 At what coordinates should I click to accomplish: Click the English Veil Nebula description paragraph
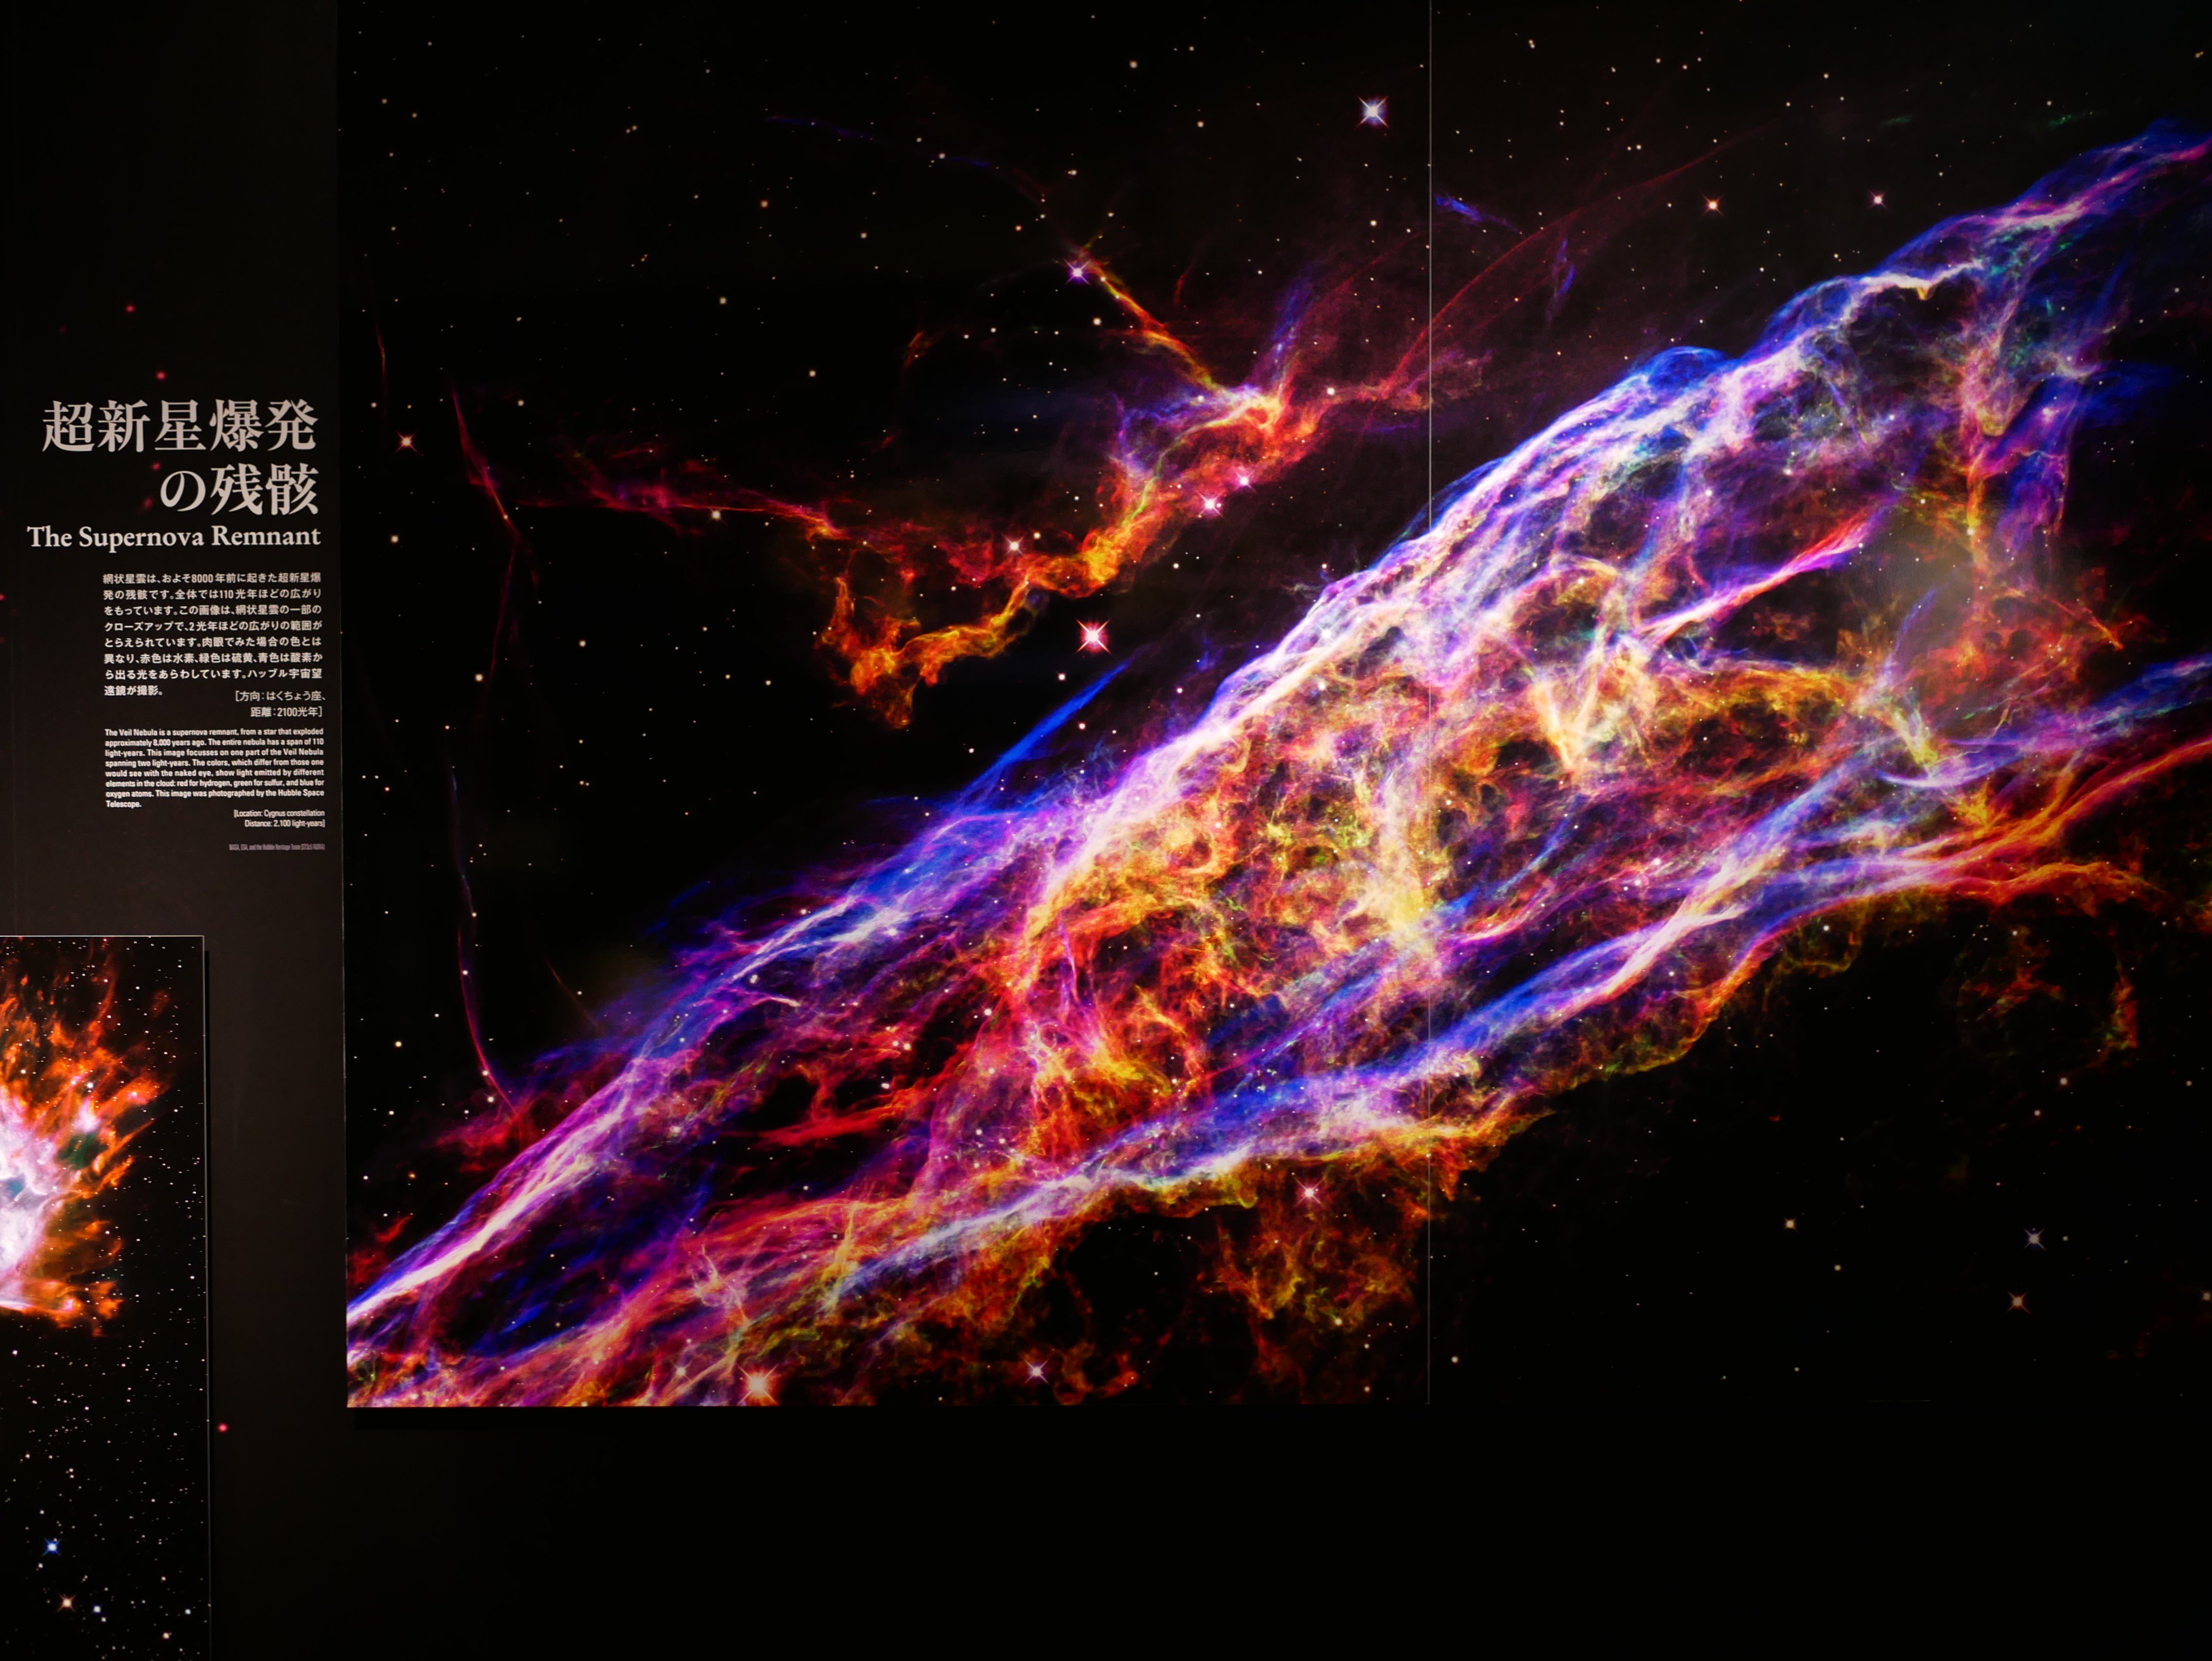coord(214,767)
